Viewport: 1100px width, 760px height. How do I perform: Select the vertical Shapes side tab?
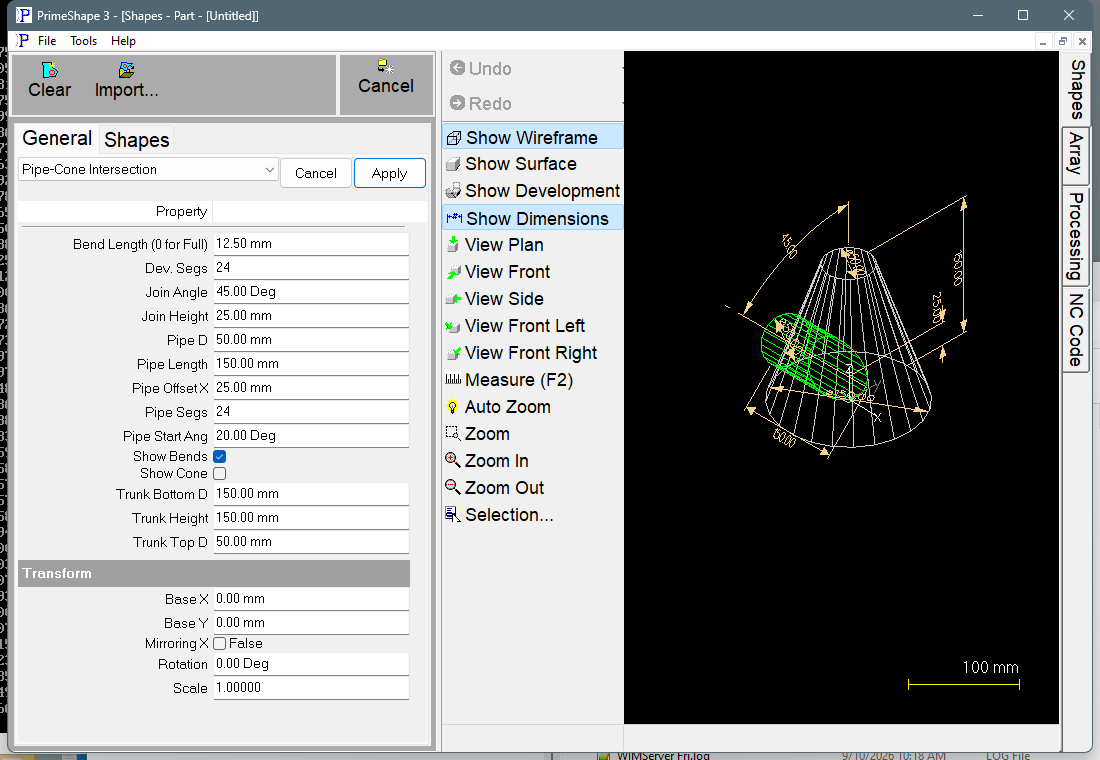(x=1077, y=89)
